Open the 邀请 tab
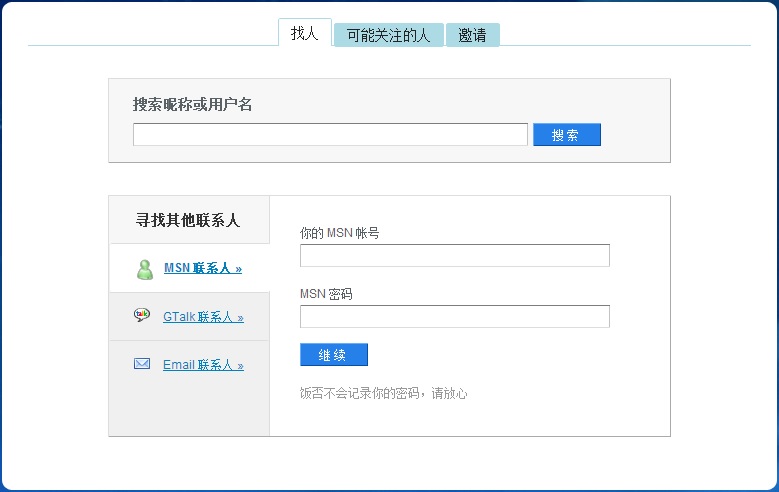 pos(472,35)
